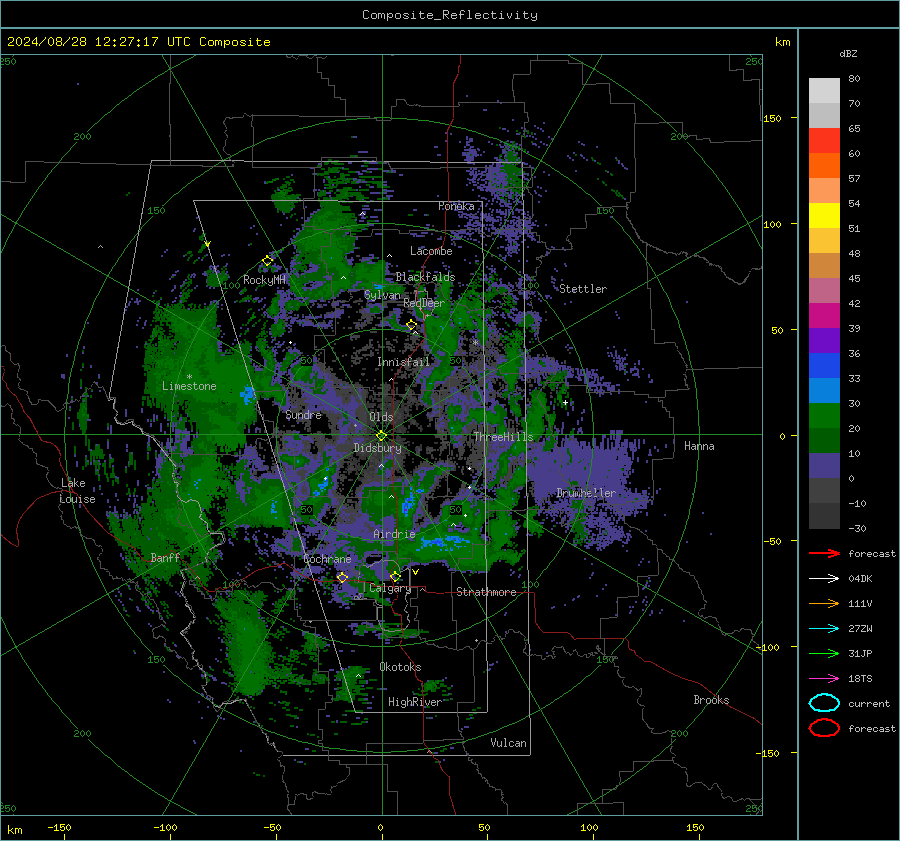This screenshot has width=900, height=841.
Task: Click the slate purple 0-10 dBZ swatch
Action: [824, 466]
